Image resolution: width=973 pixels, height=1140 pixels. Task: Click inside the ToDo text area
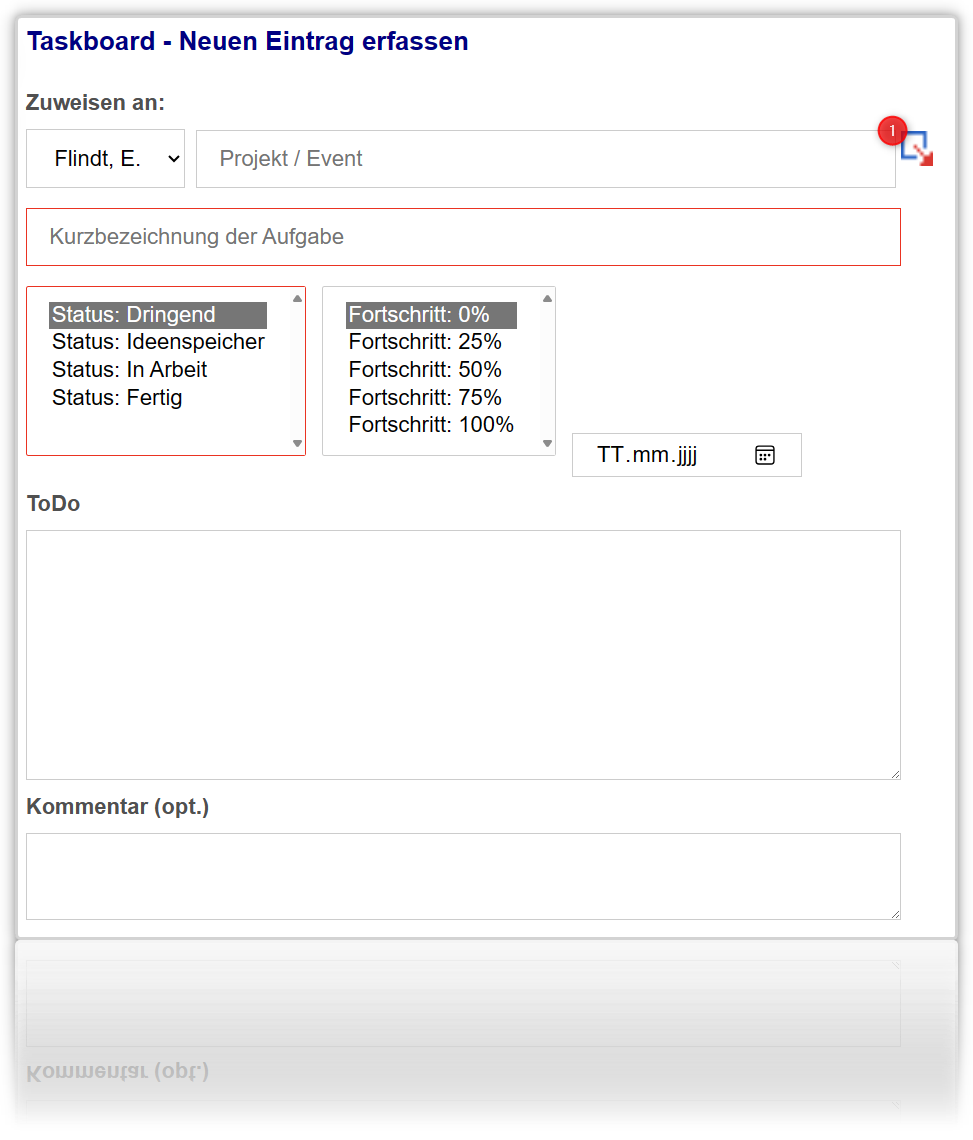coord(463,655)
